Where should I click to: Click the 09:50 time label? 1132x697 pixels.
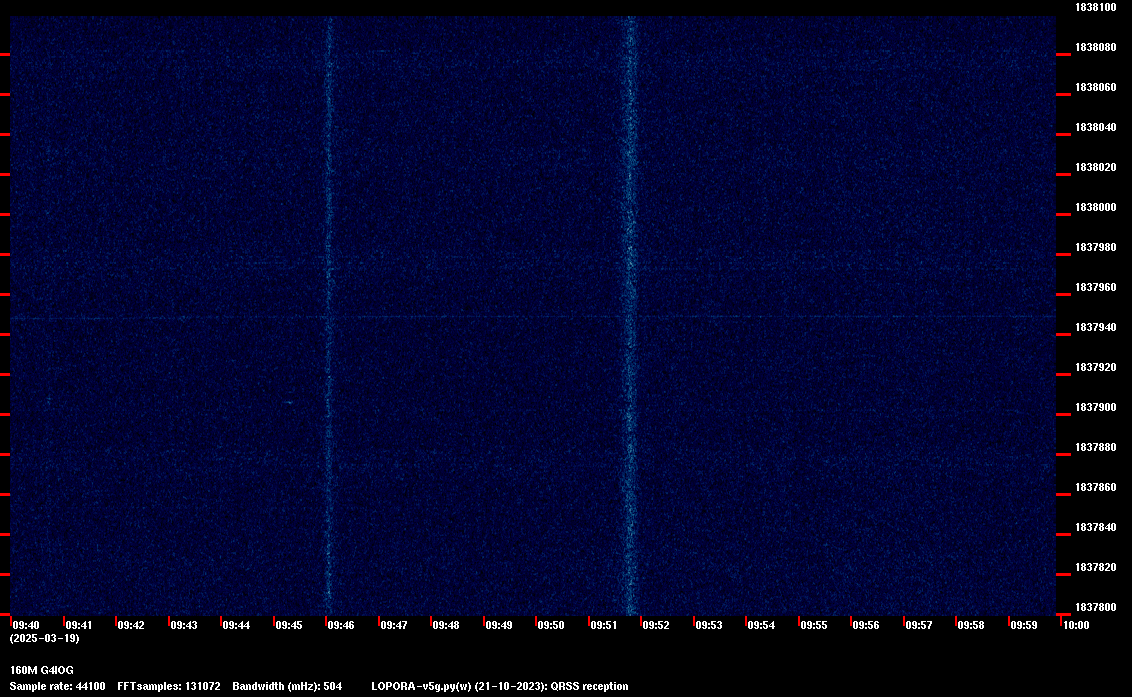coord(551,625)
